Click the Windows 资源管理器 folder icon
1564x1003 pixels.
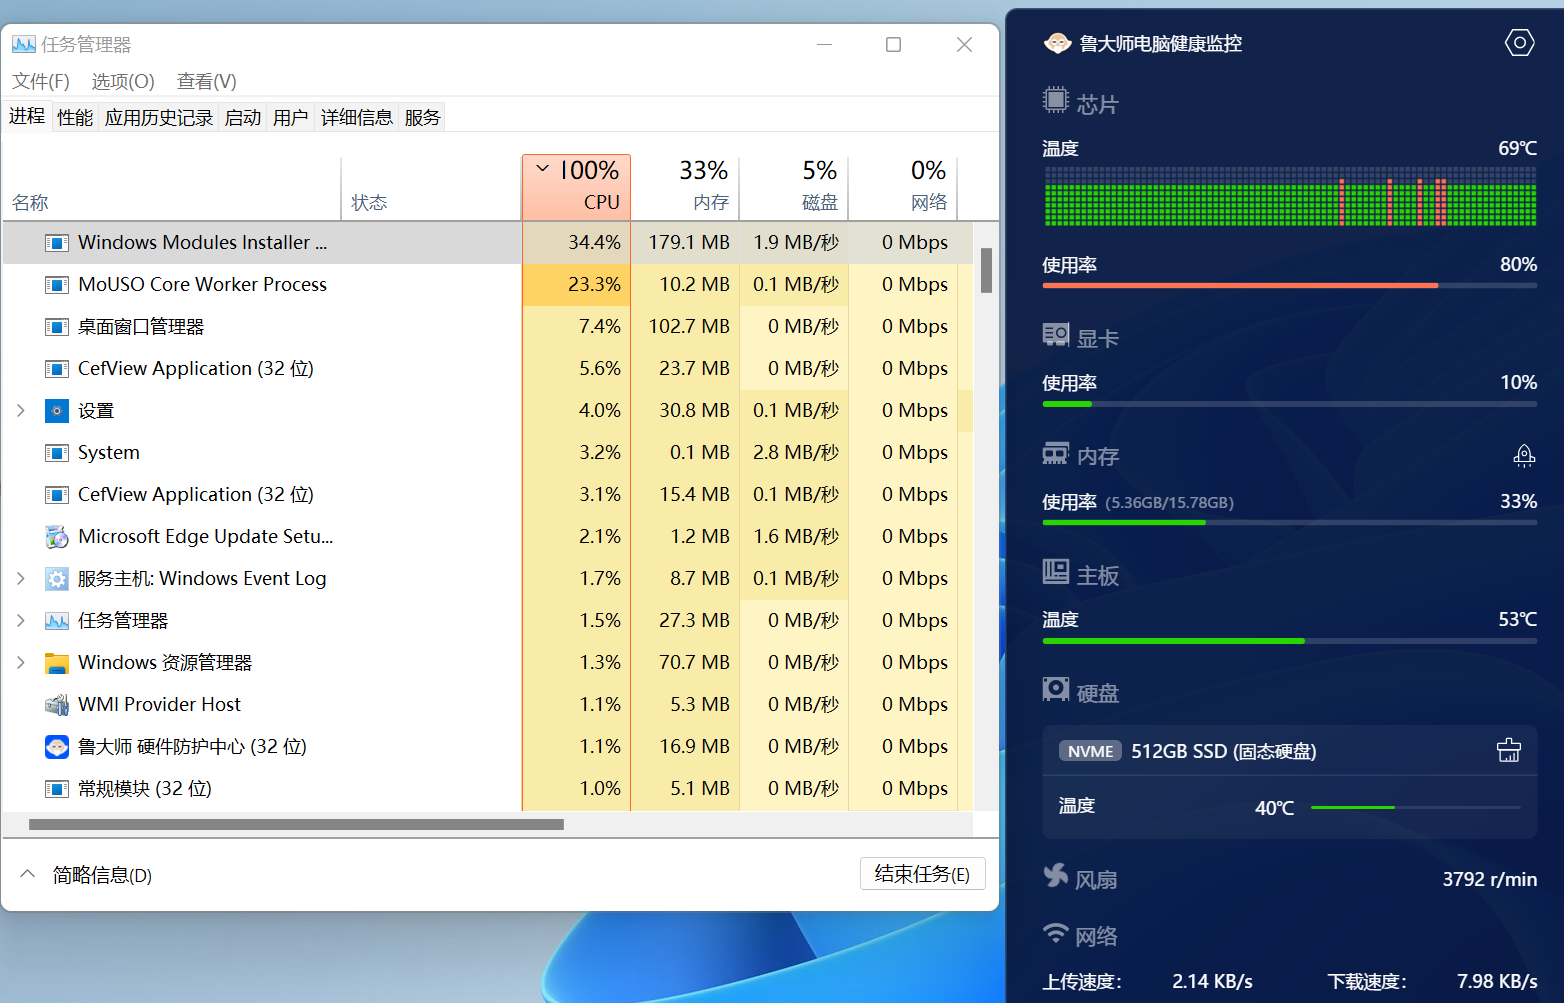click(57, 662)
